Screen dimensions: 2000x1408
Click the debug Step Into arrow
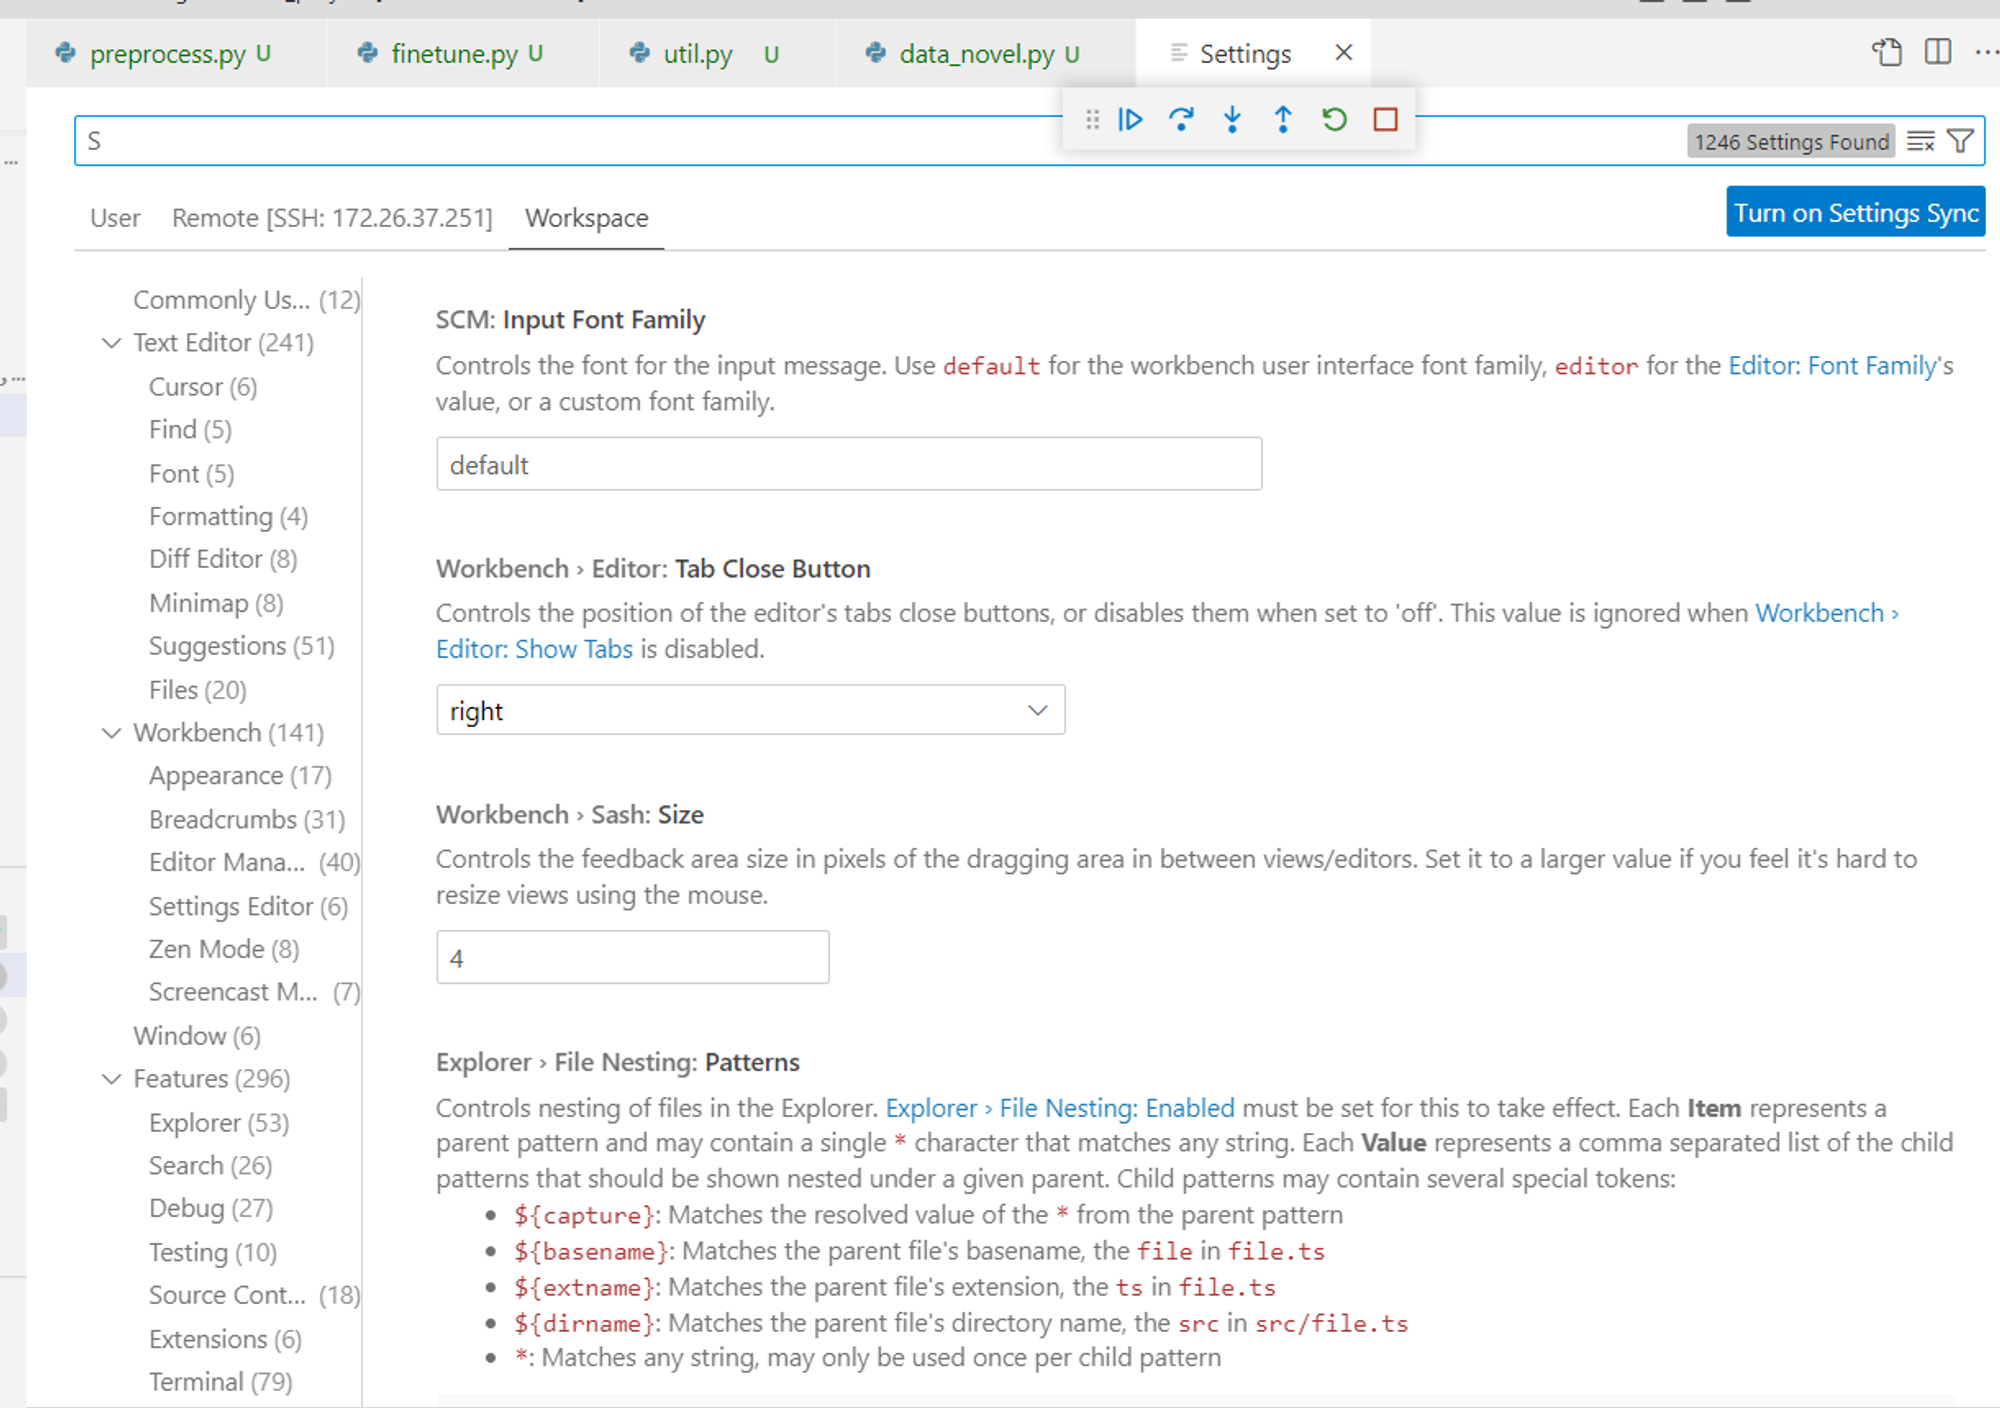pos(1232,120)
